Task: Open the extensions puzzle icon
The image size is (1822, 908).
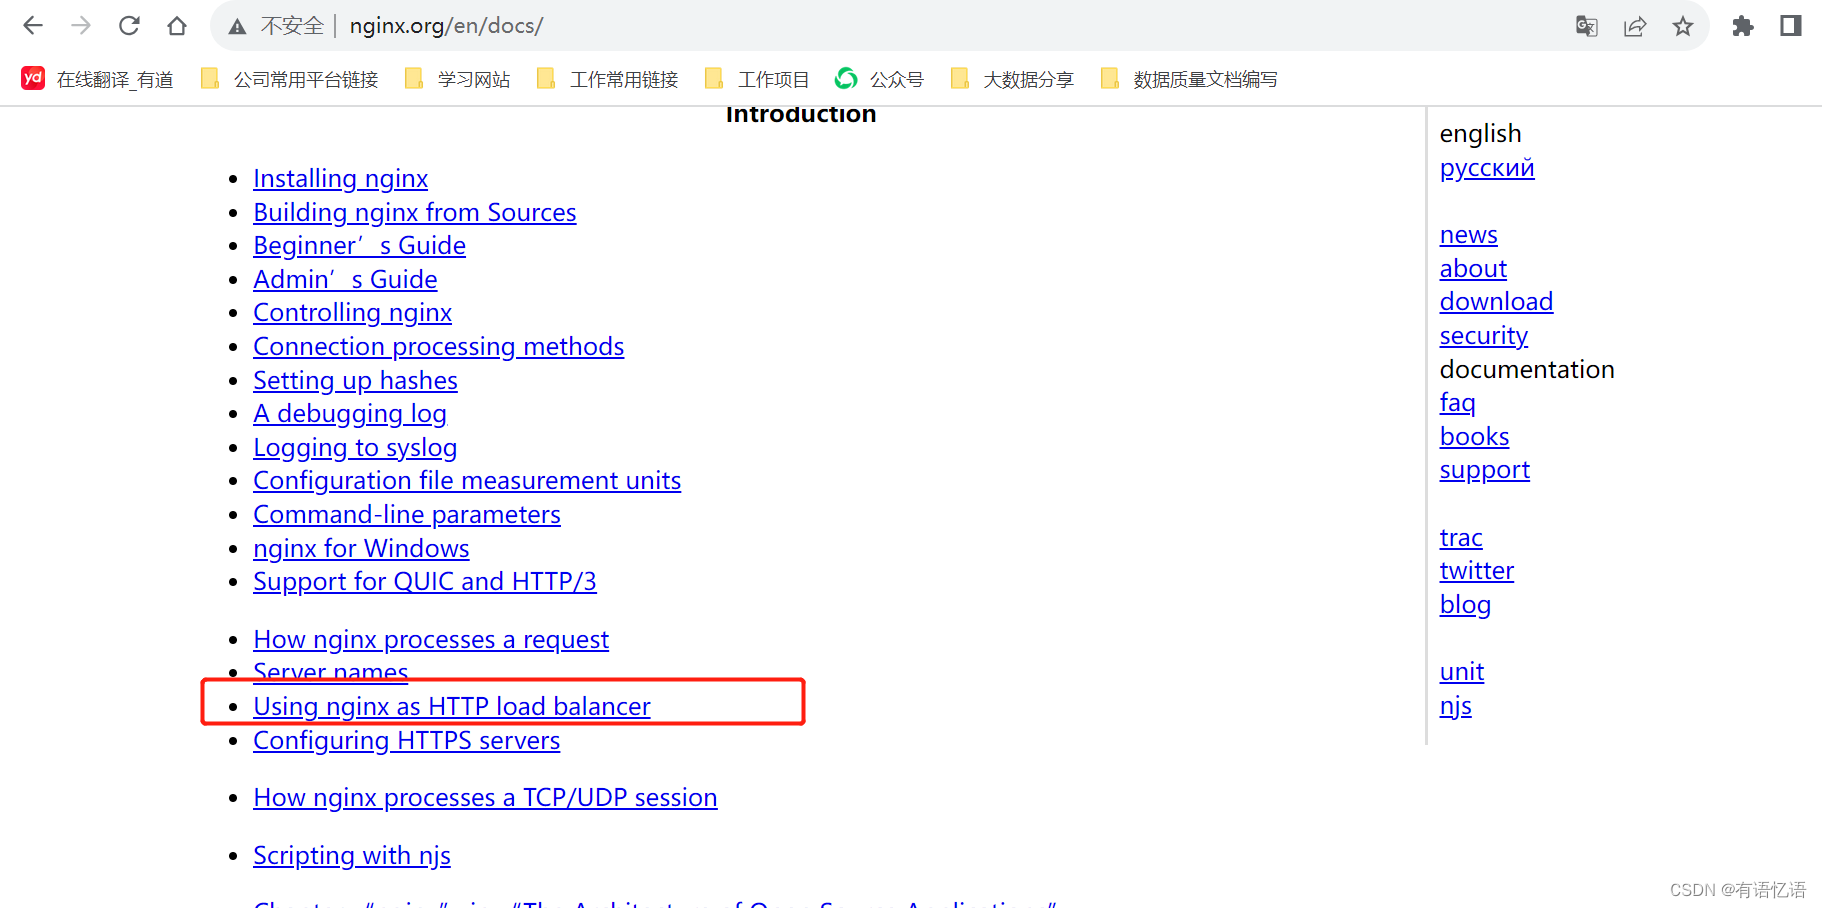Action: coord(1743,26)
